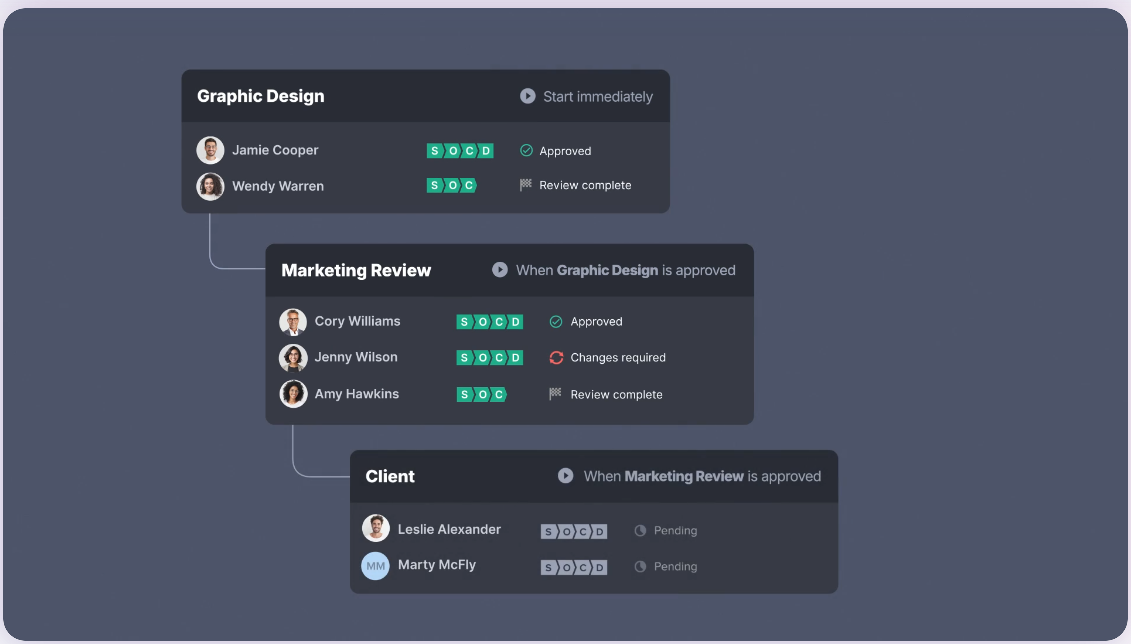
Task: Click play icon in Marketing Review header
Action: 500,270
